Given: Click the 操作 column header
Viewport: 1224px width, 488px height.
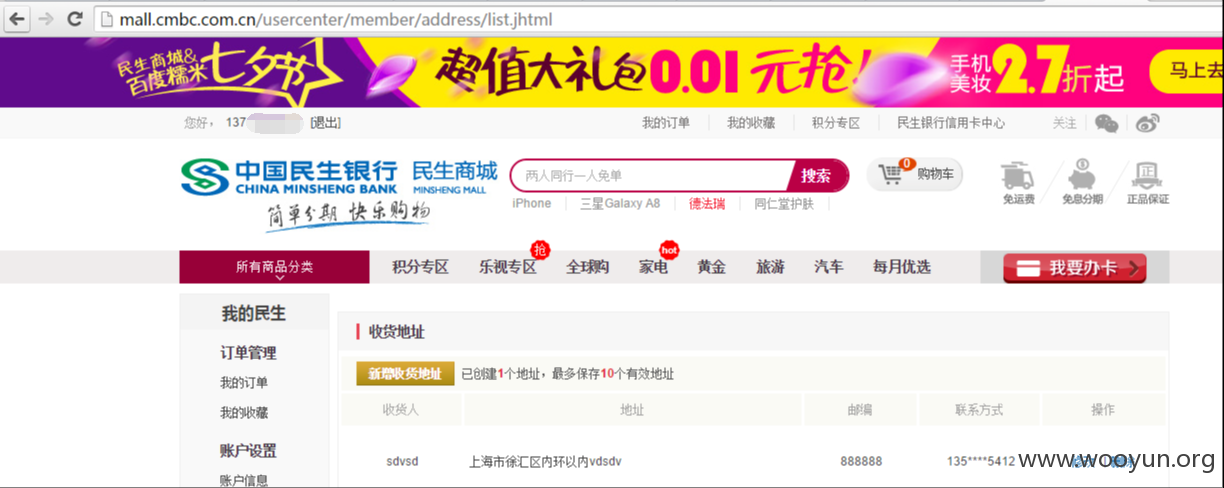Looking at the screenshot, I should [1103, 410].
